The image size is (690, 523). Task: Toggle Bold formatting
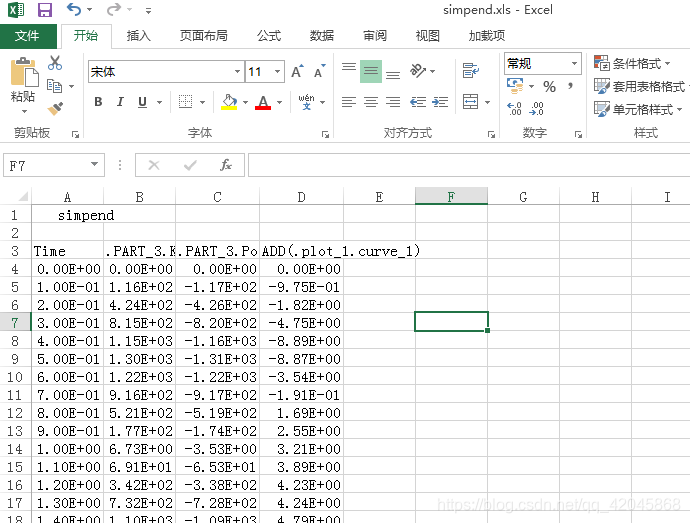click(x=98, y=102)
